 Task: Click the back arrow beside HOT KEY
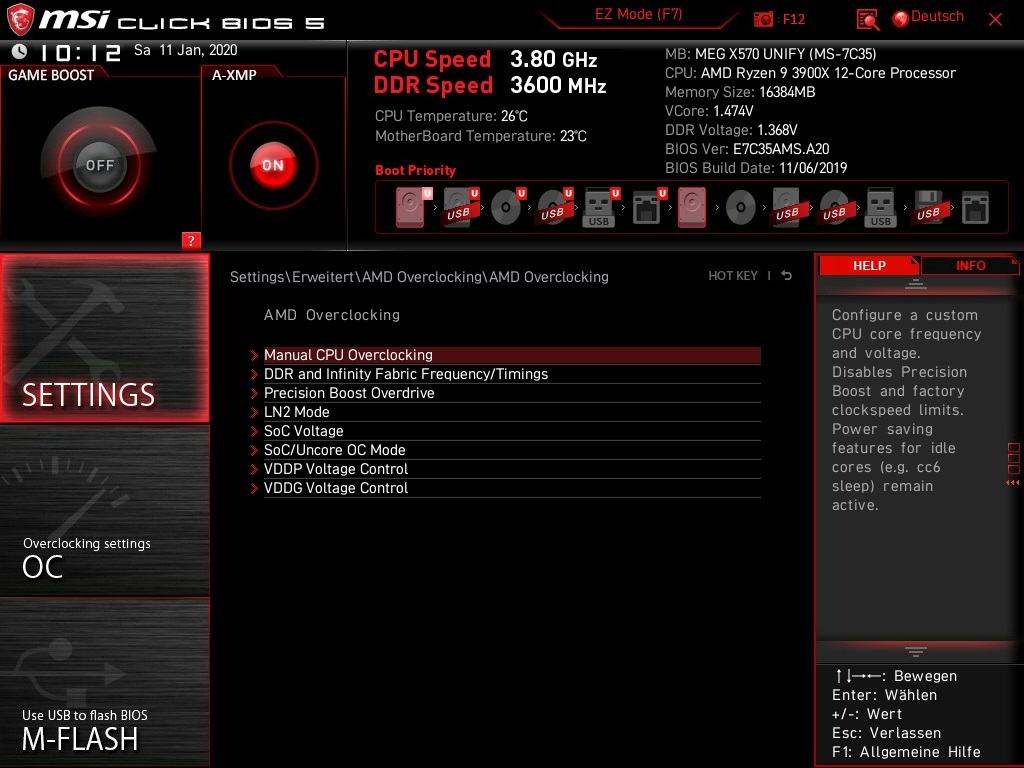tap(787, 276)
